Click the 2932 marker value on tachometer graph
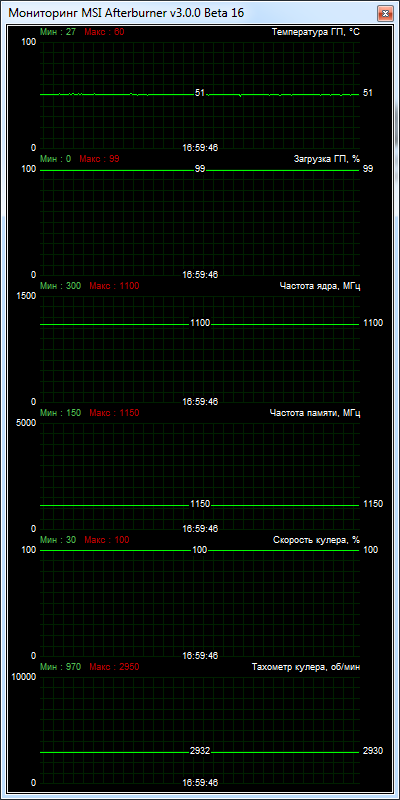Viewport: 400px width, 800px height. 200,751
